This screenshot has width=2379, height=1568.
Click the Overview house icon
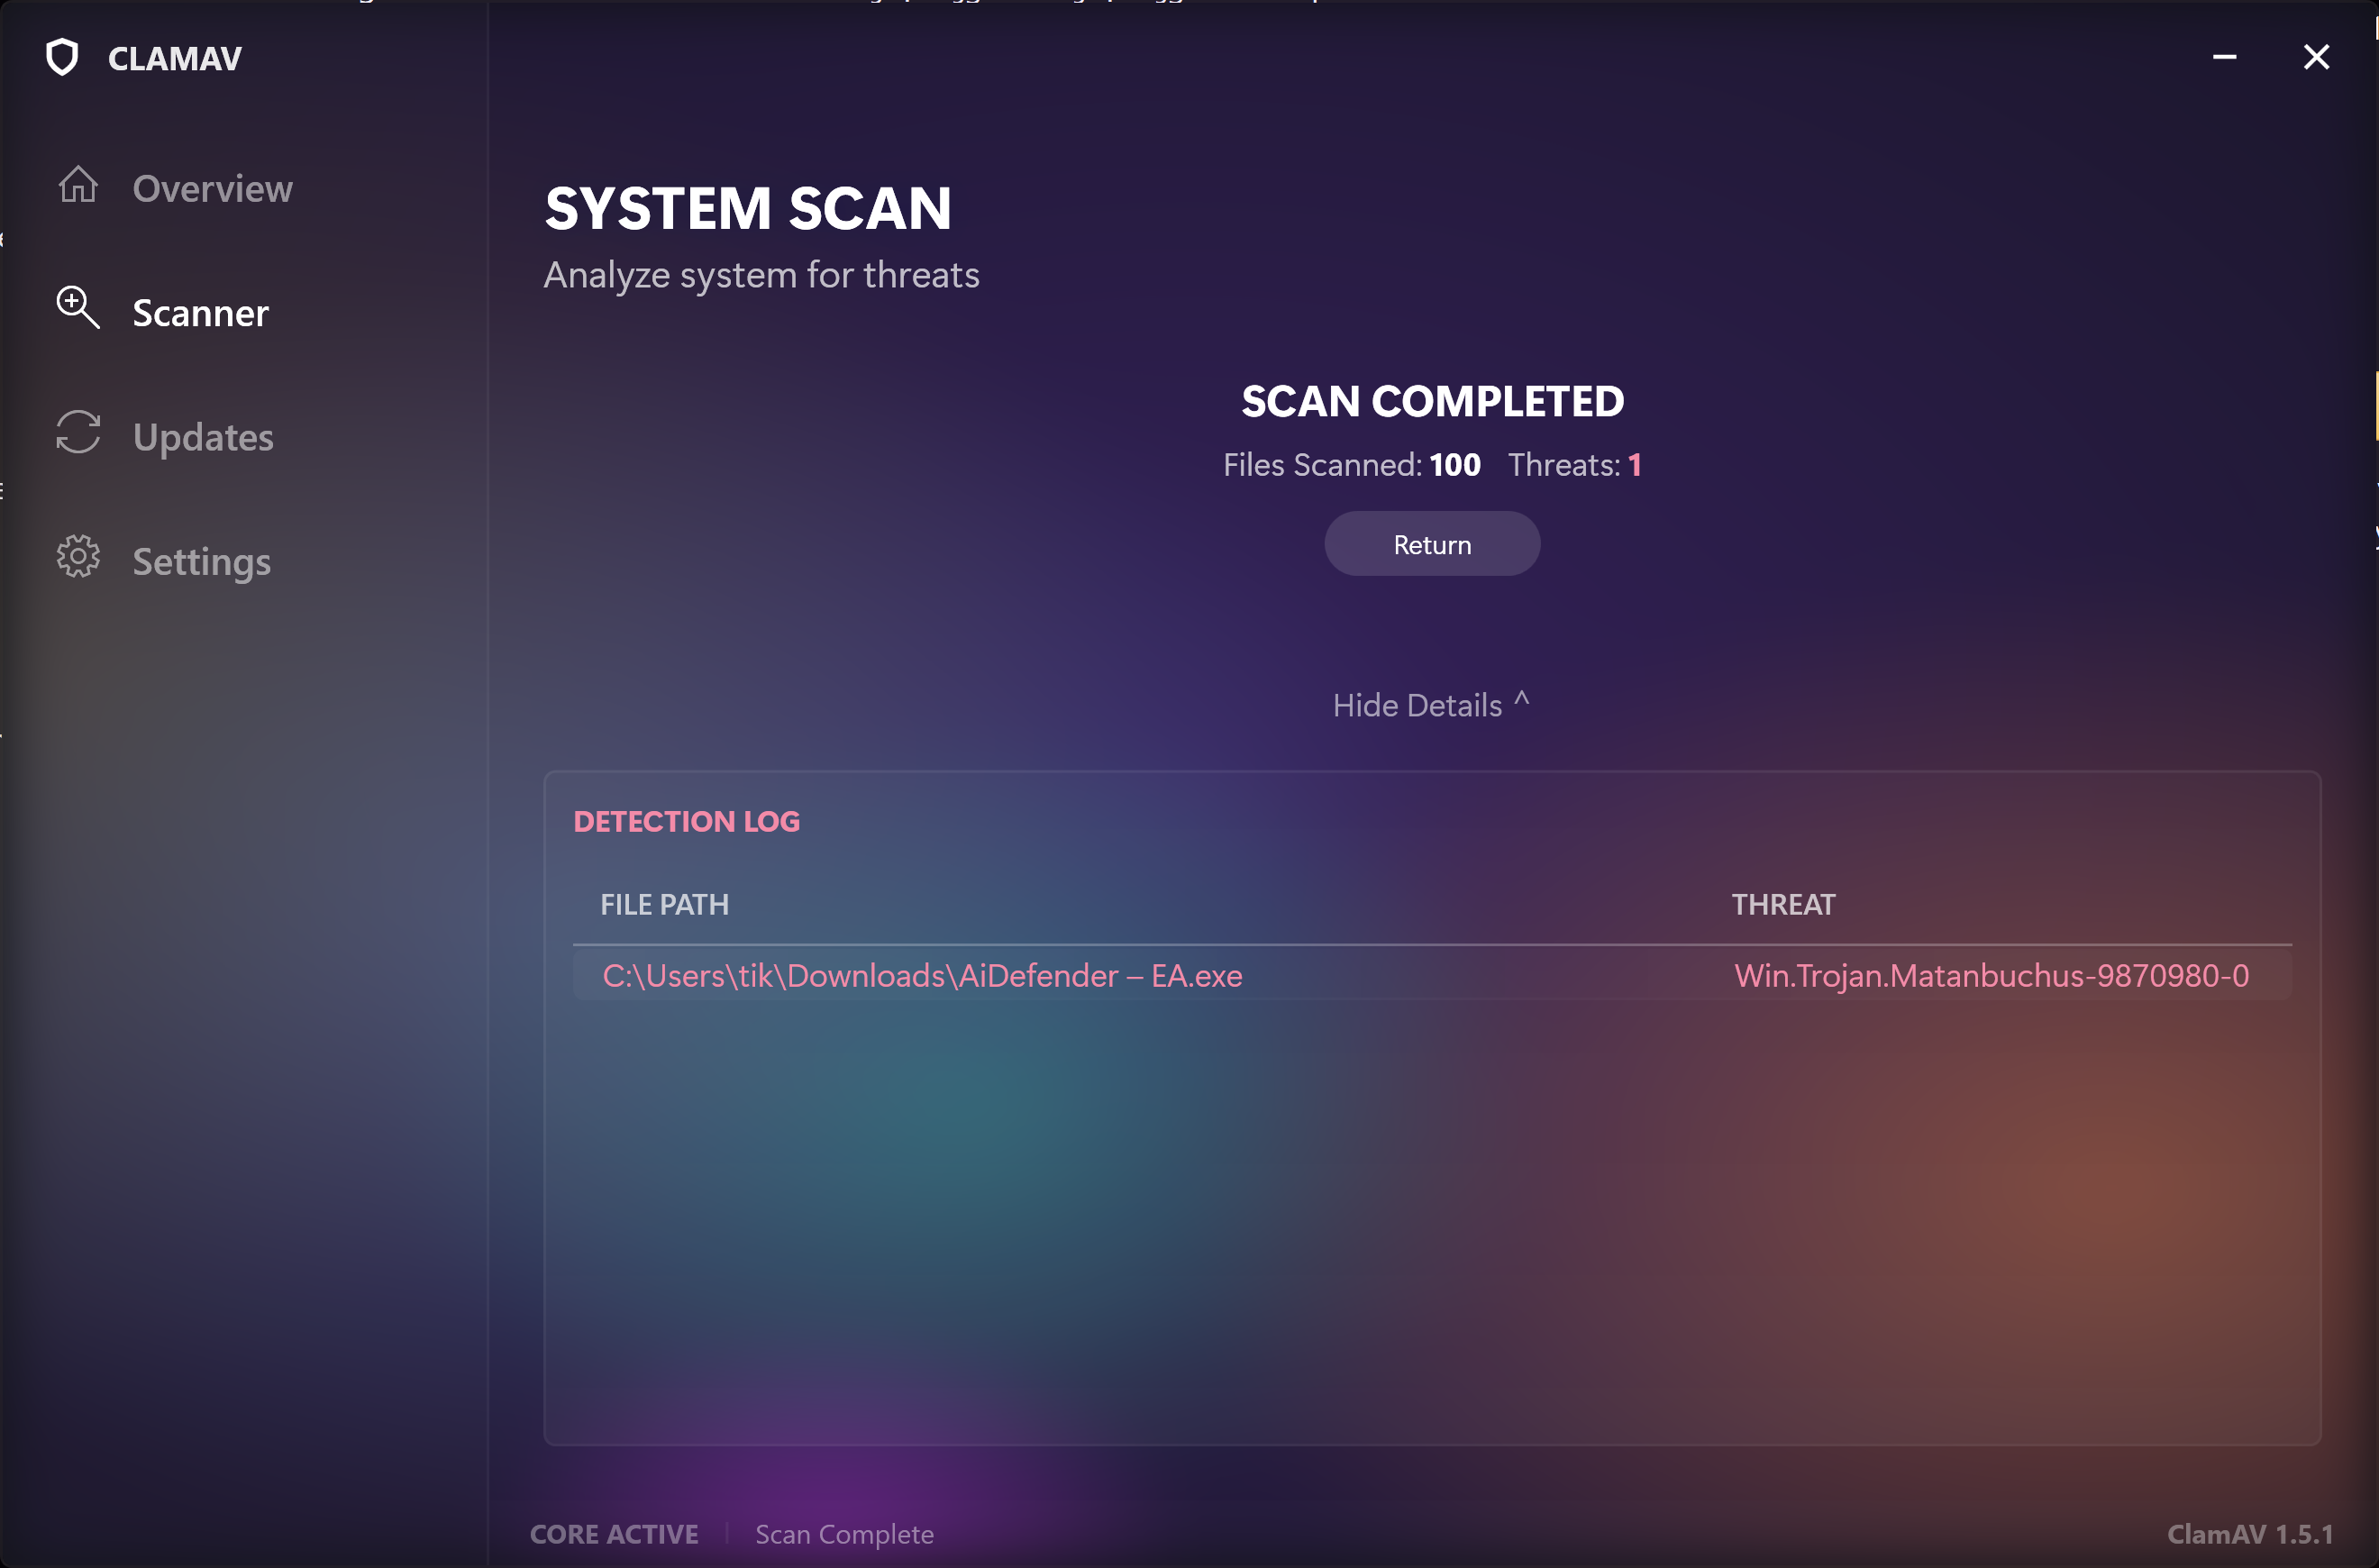[x=78, y=185]
